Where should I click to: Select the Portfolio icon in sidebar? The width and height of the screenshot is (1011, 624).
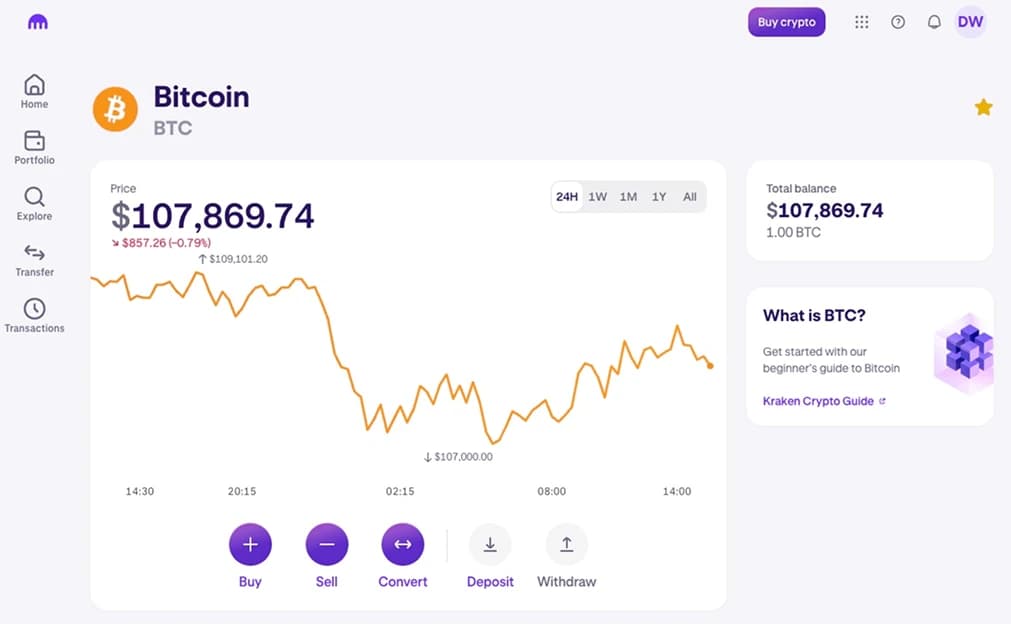[x=34, y=143]
